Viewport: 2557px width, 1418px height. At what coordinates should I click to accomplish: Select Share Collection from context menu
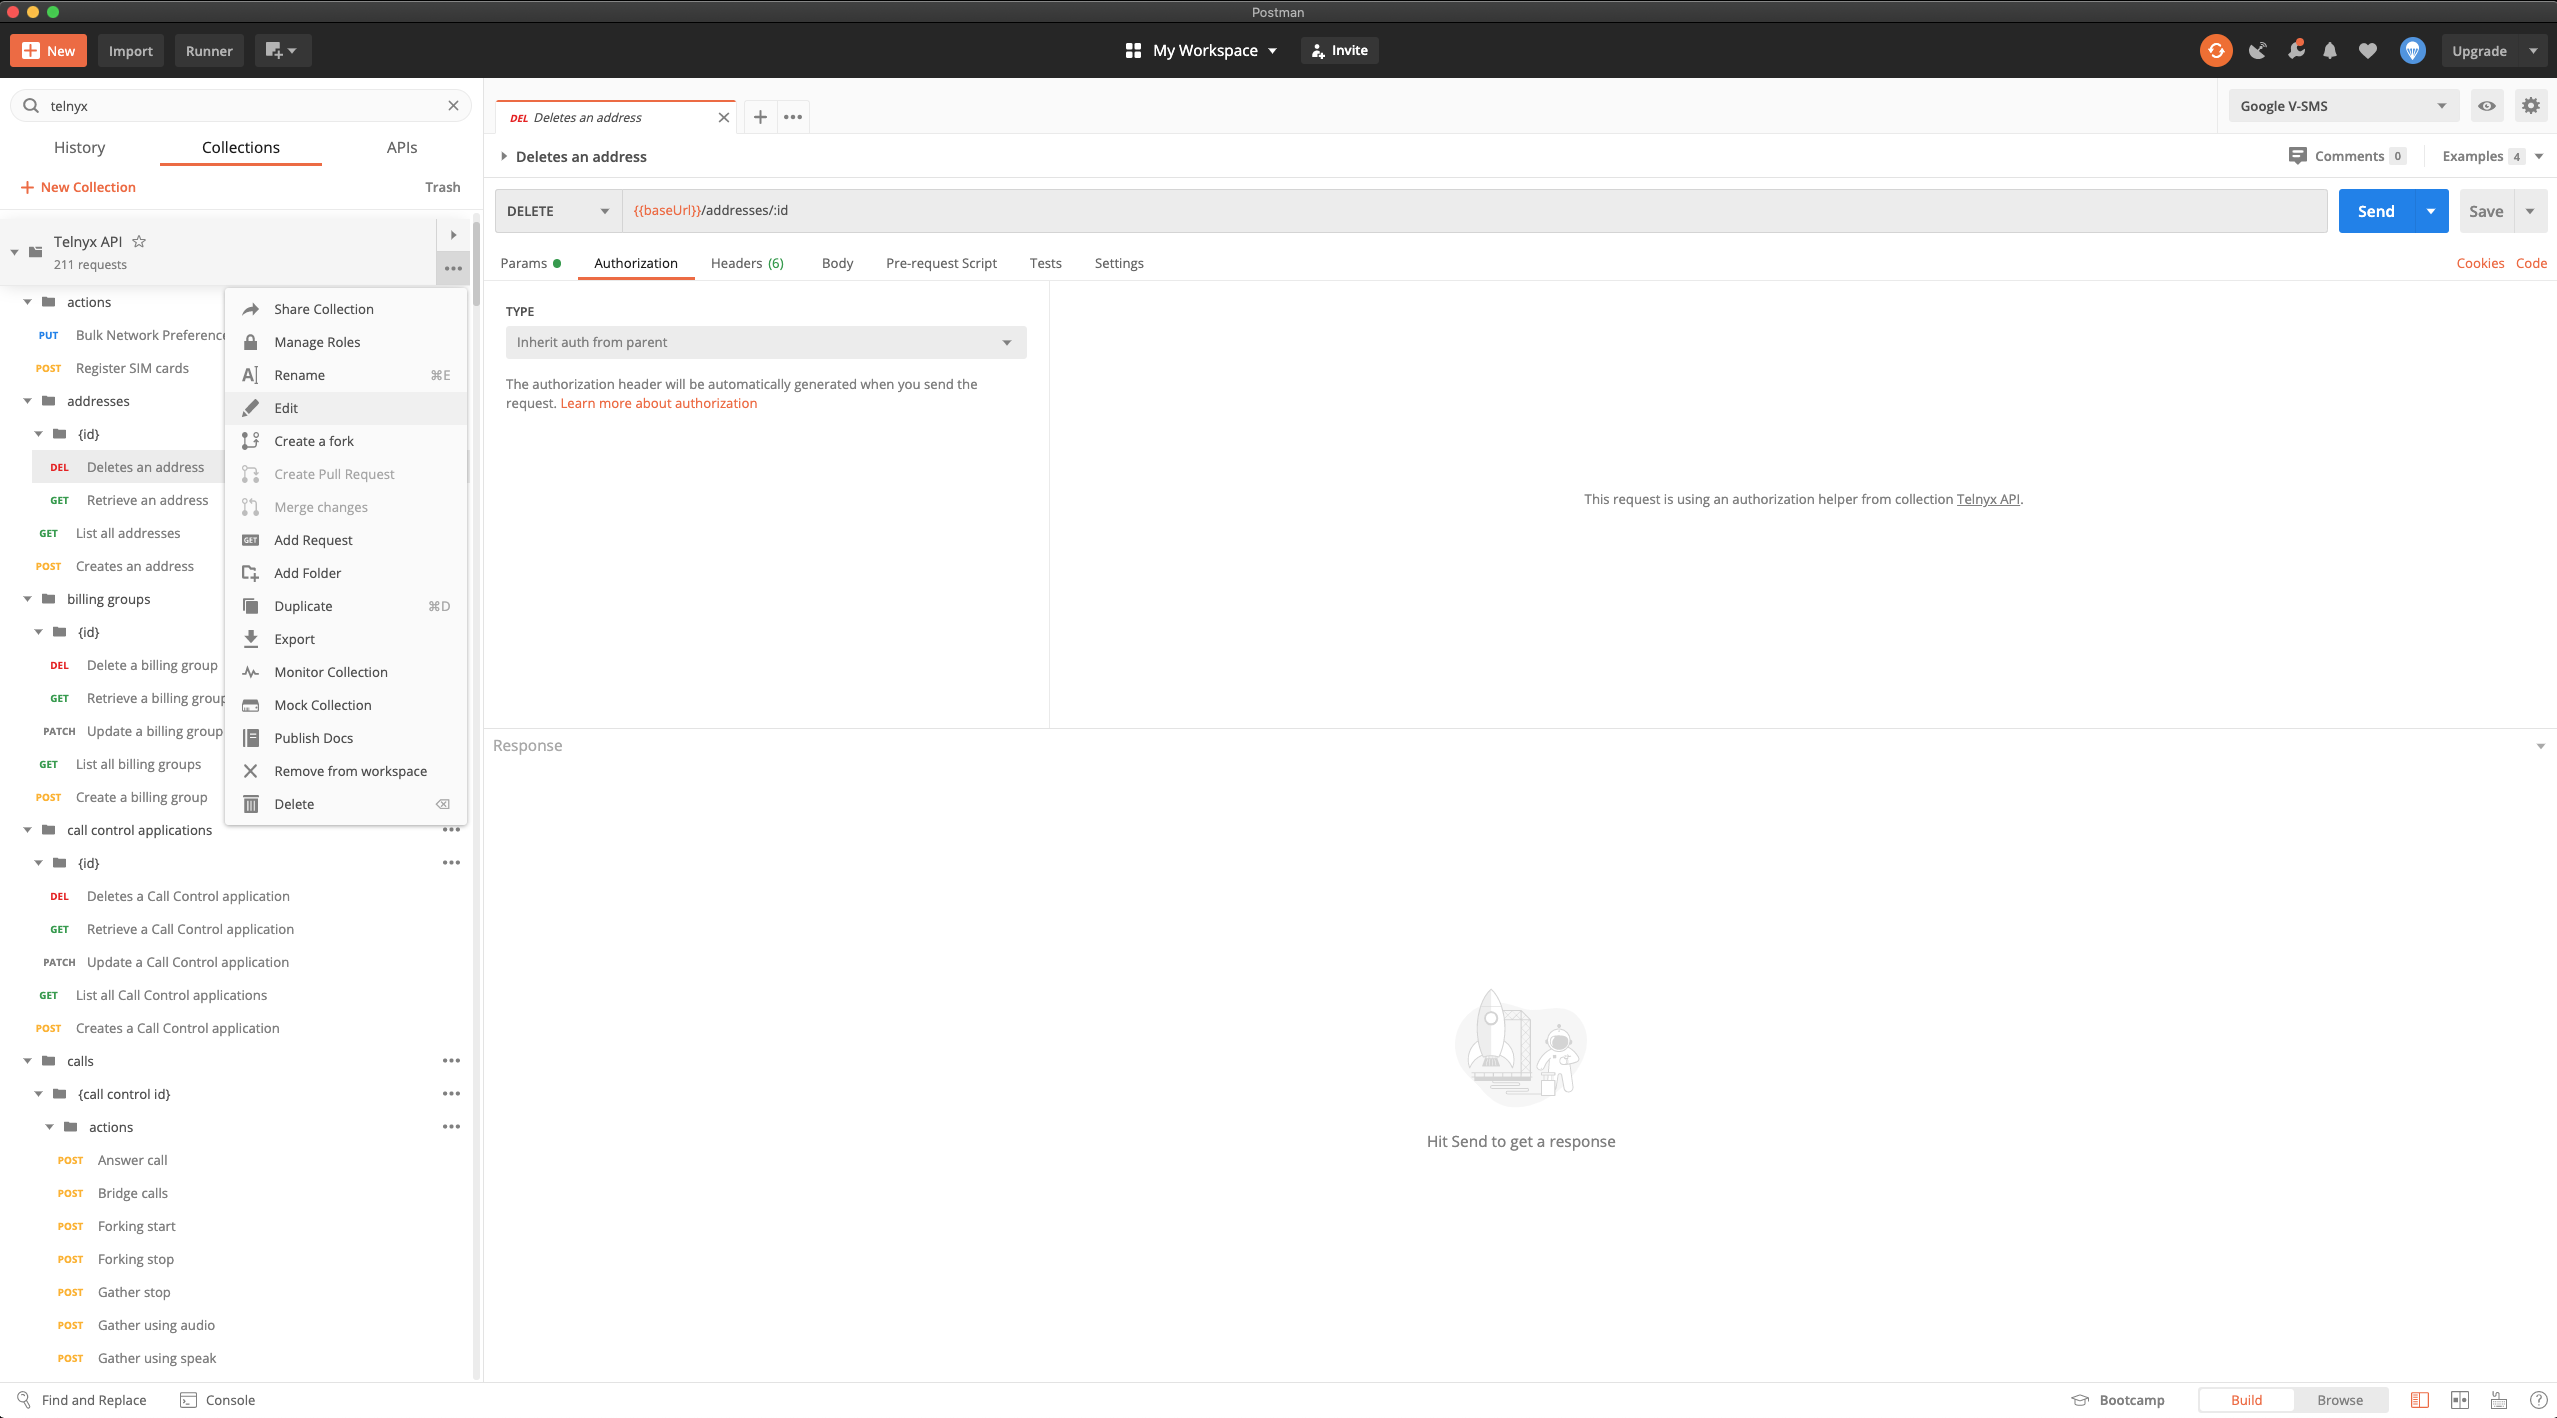346,309
